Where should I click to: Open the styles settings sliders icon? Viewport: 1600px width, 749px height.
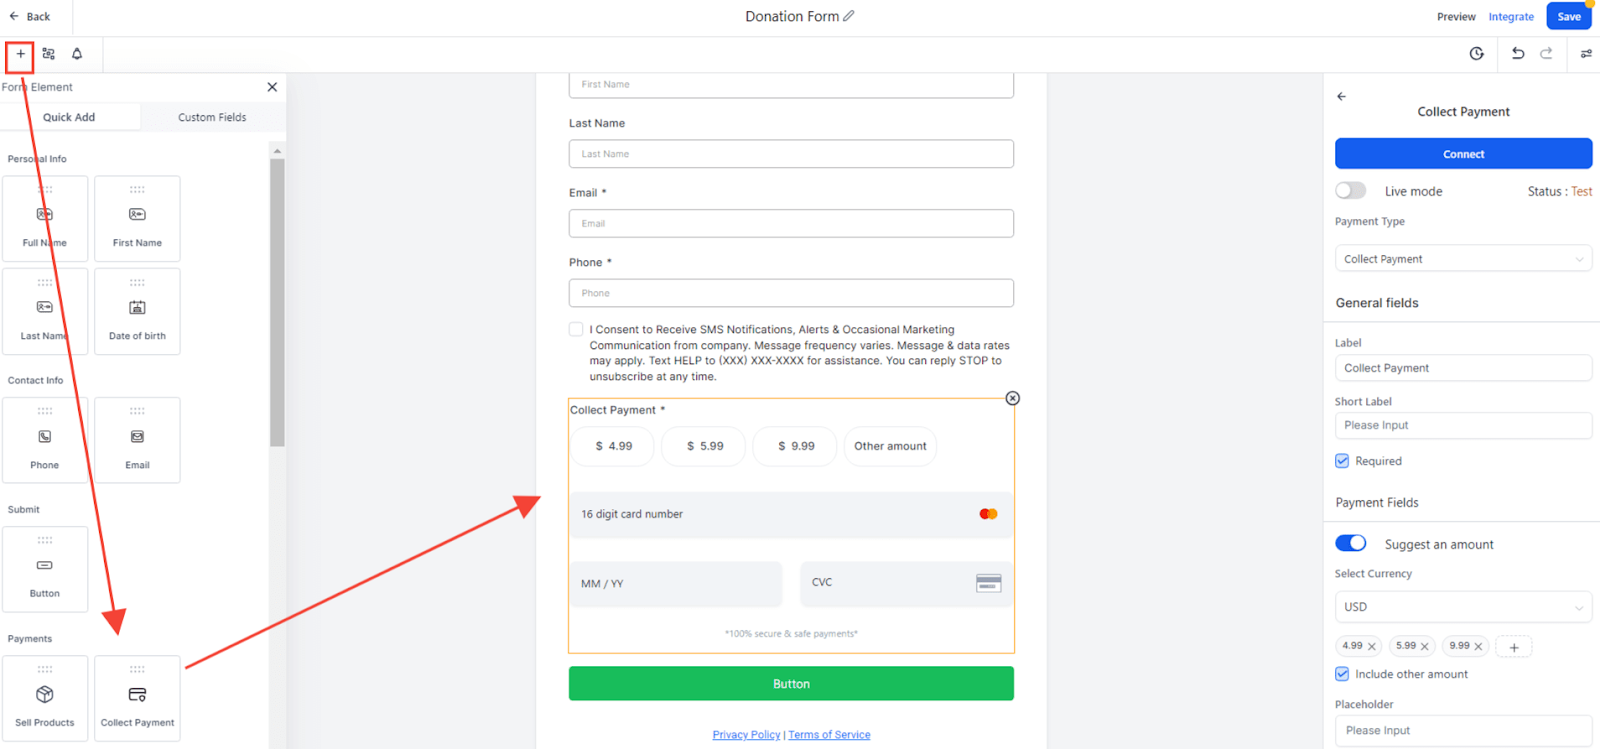coord(1586,54)
